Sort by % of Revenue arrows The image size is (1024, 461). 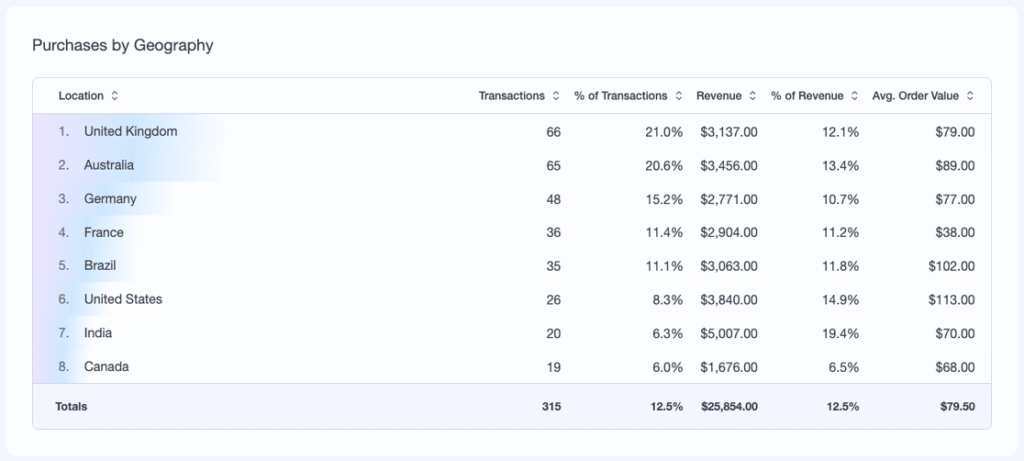(x=854, y=96)
